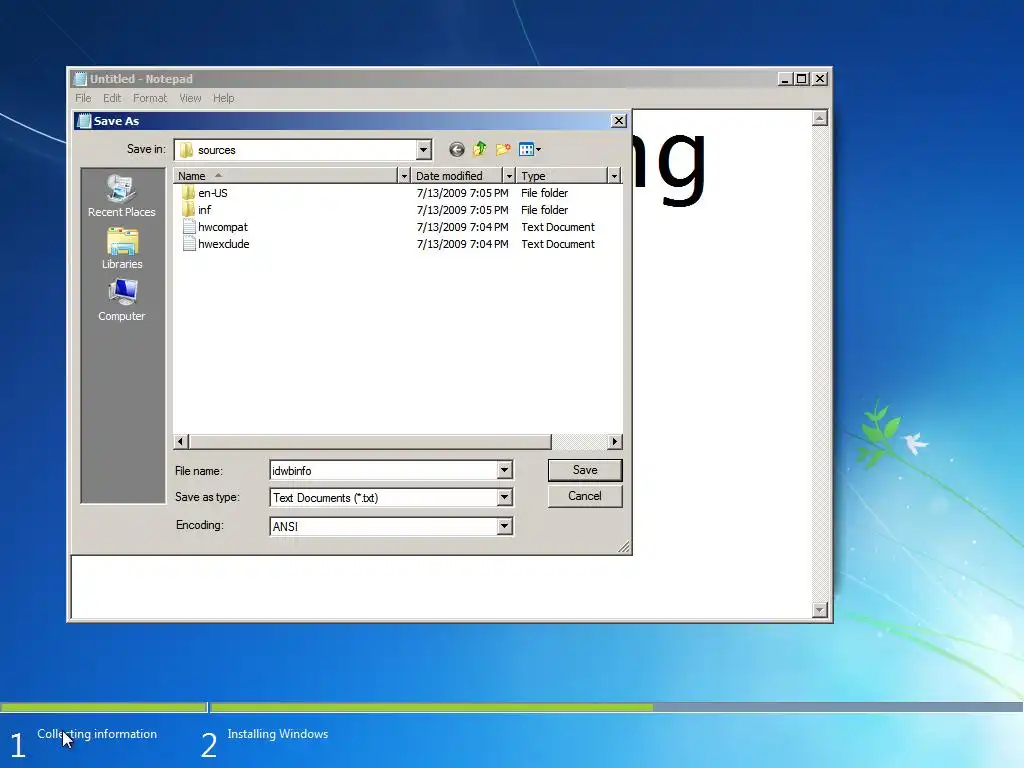Select the hwexclude file icon
1024x768 pixels.
coord(189,244)
